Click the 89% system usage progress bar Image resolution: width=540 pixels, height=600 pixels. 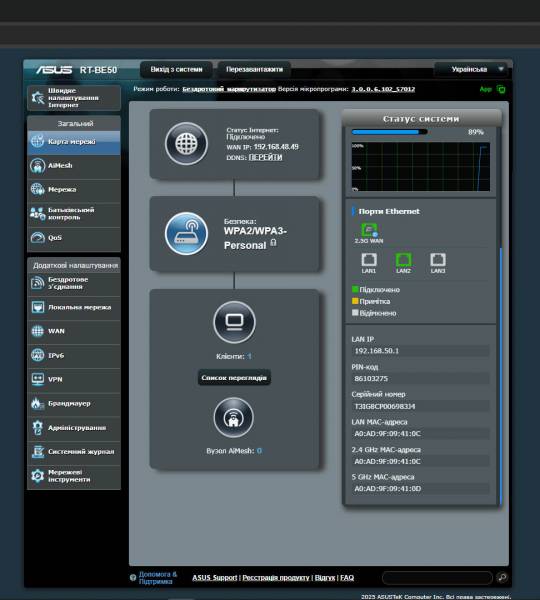point(389,132)
